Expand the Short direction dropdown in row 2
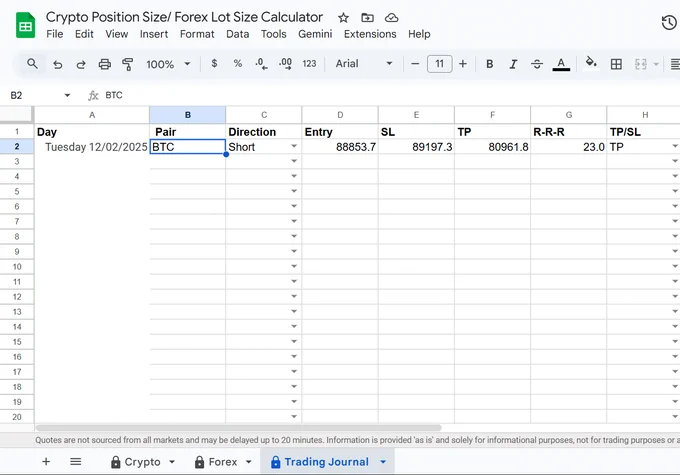This screenshot has width=680, height=475. (294, 147)
